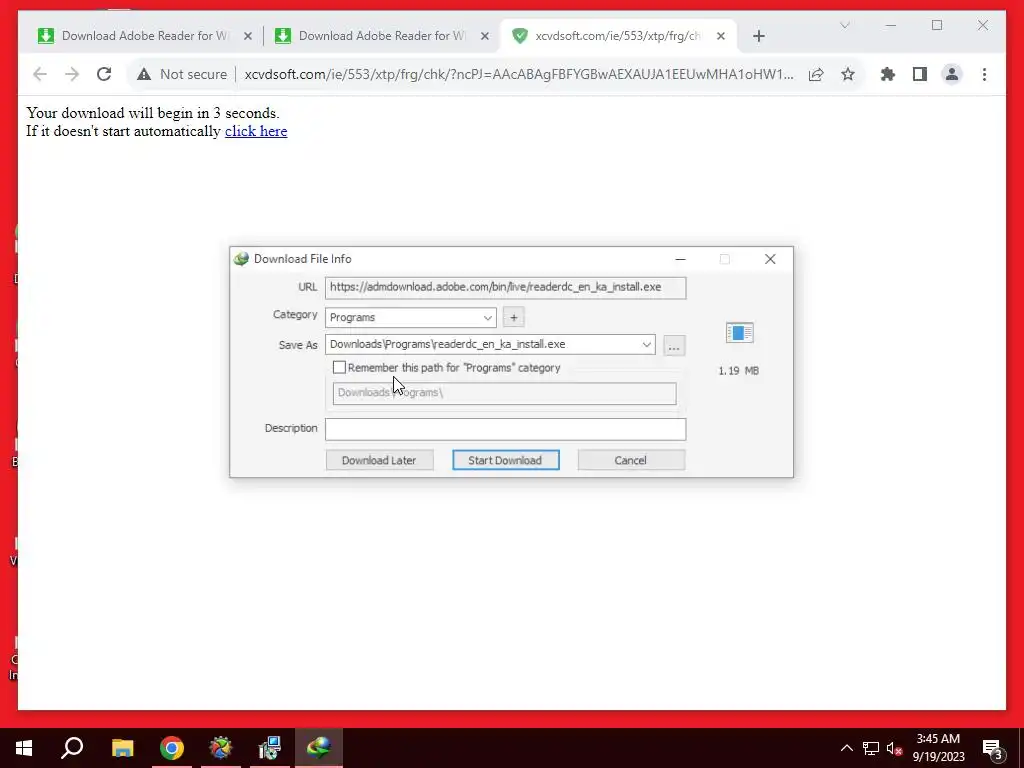Open the notification center icon
This screenshot has height=768, width=1024.
coord(993,748)
